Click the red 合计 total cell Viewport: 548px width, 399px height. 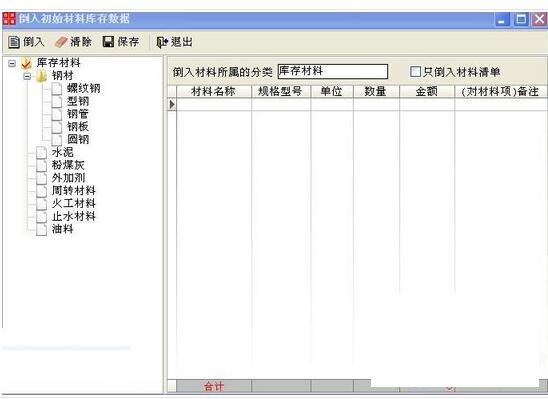pyautogui.click(x=214, y=386)
